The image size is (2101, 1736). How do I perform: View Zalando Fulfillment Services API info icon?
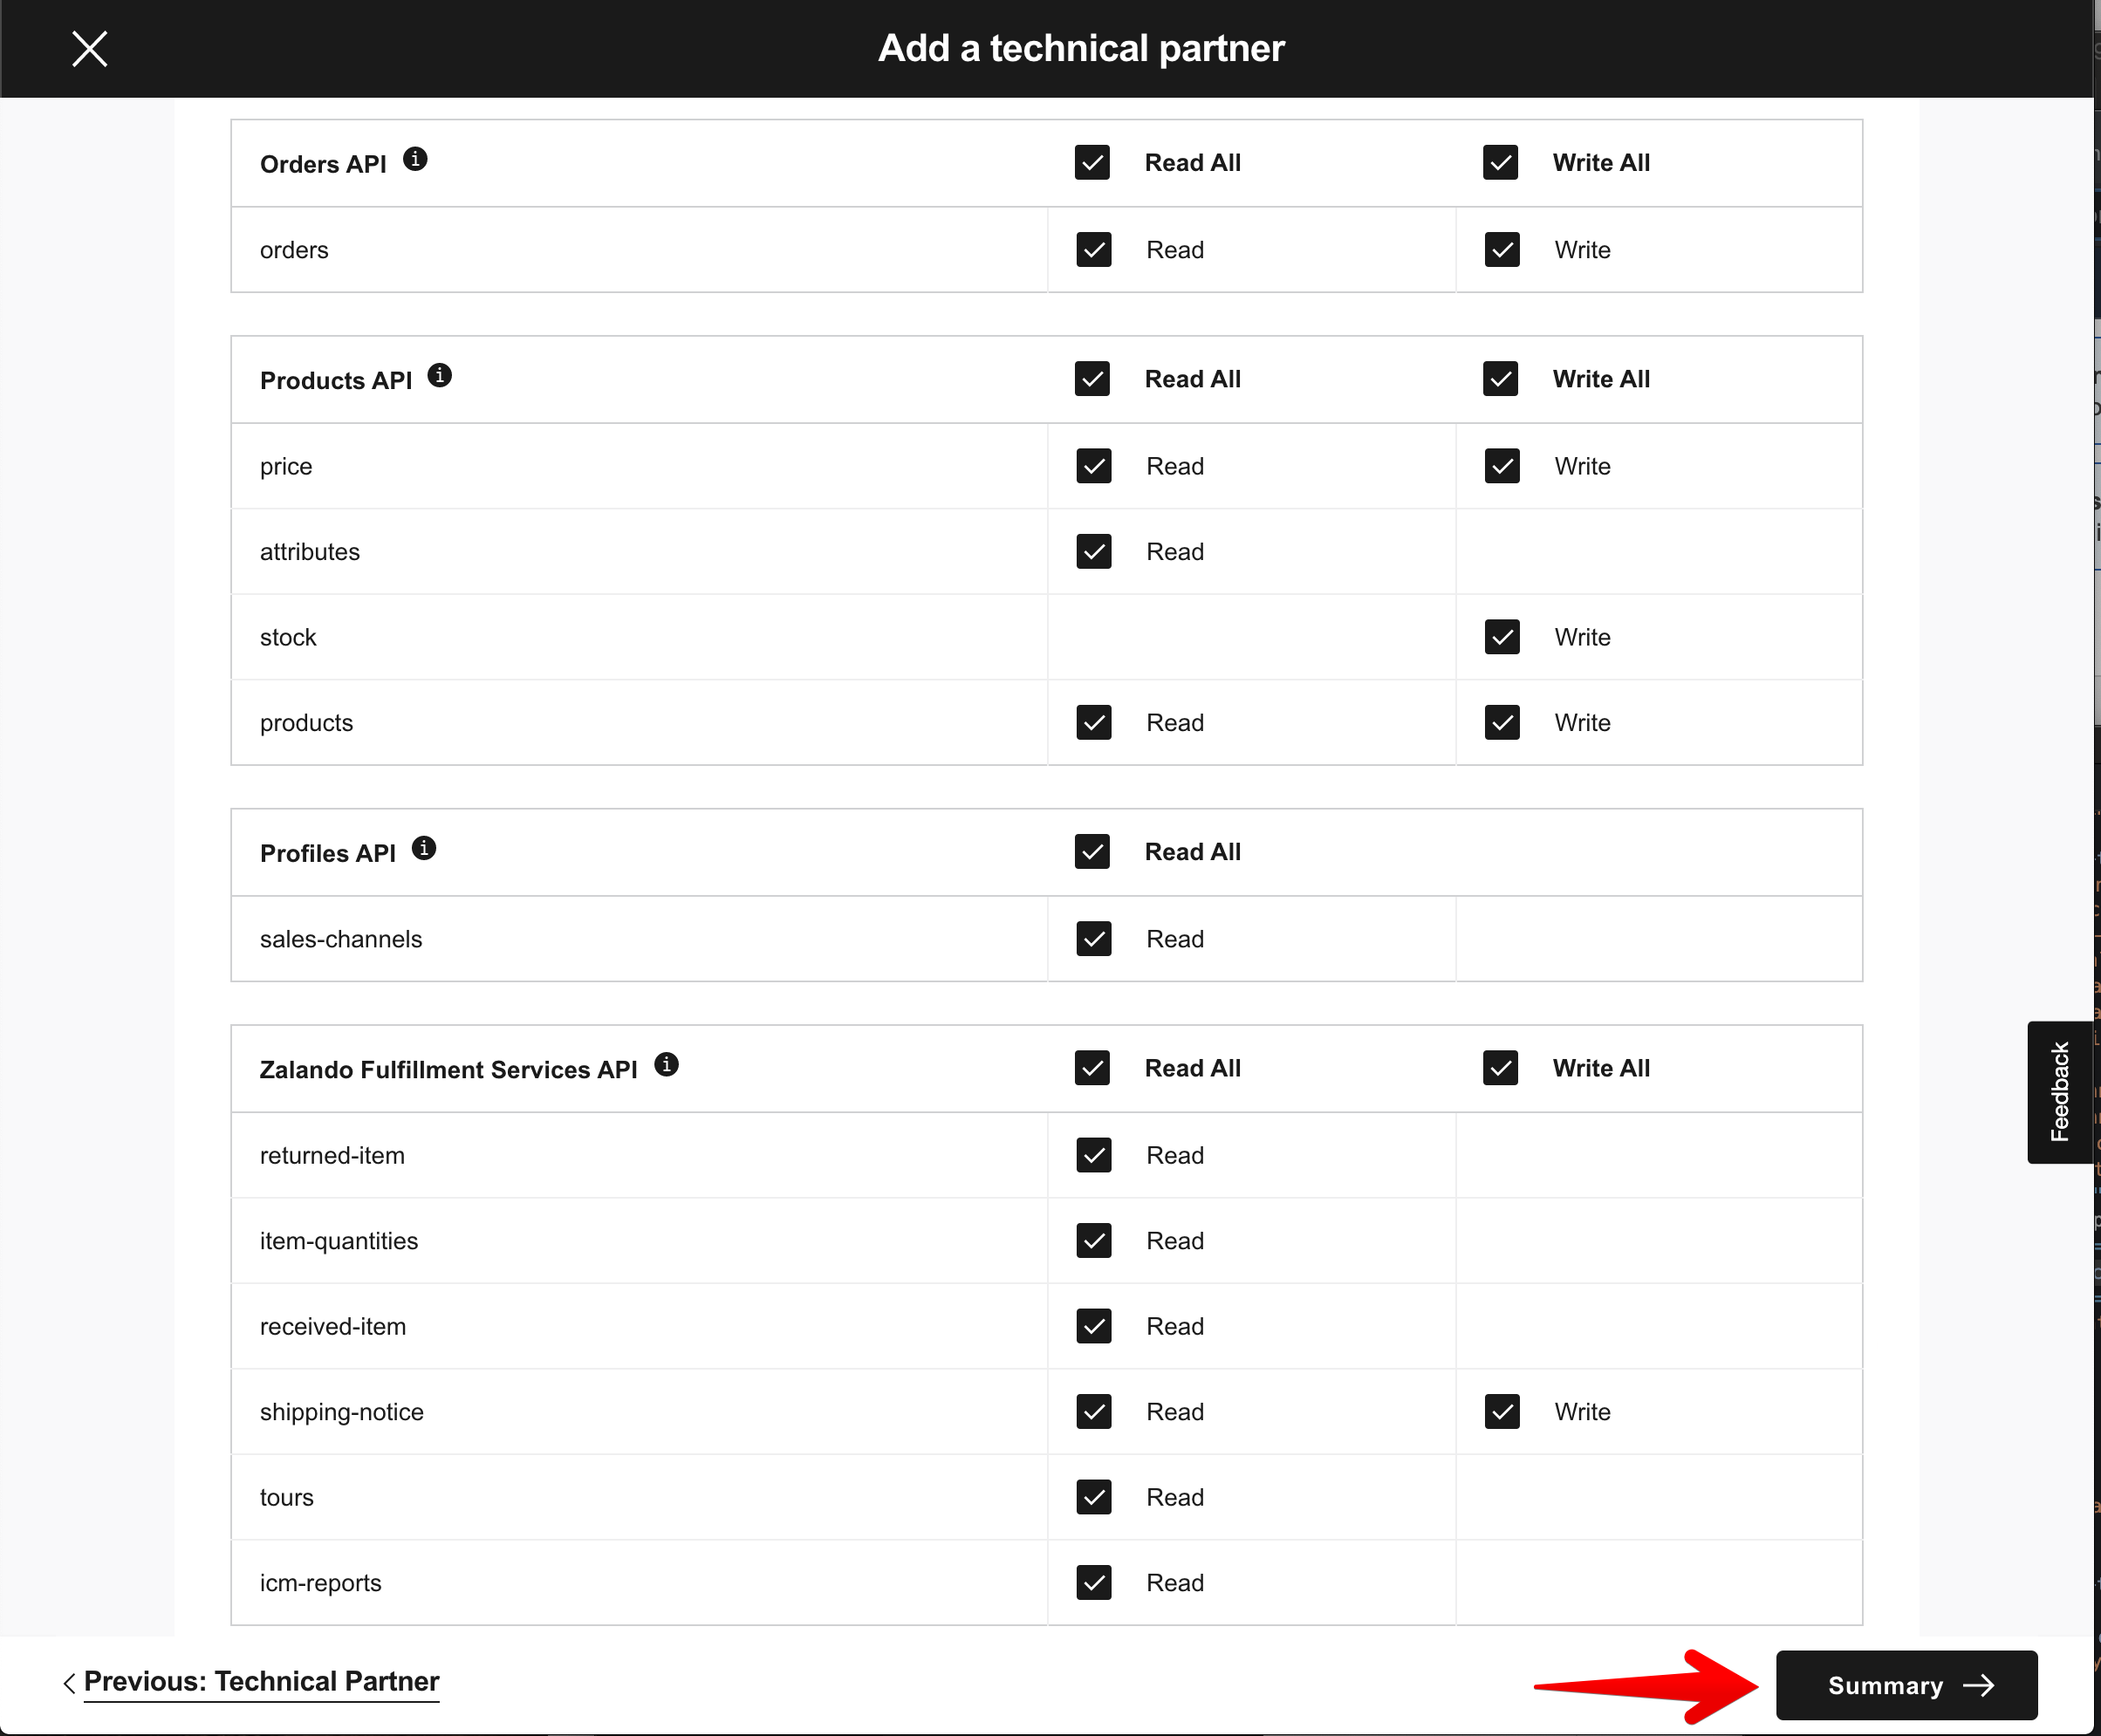[666, 1064]
